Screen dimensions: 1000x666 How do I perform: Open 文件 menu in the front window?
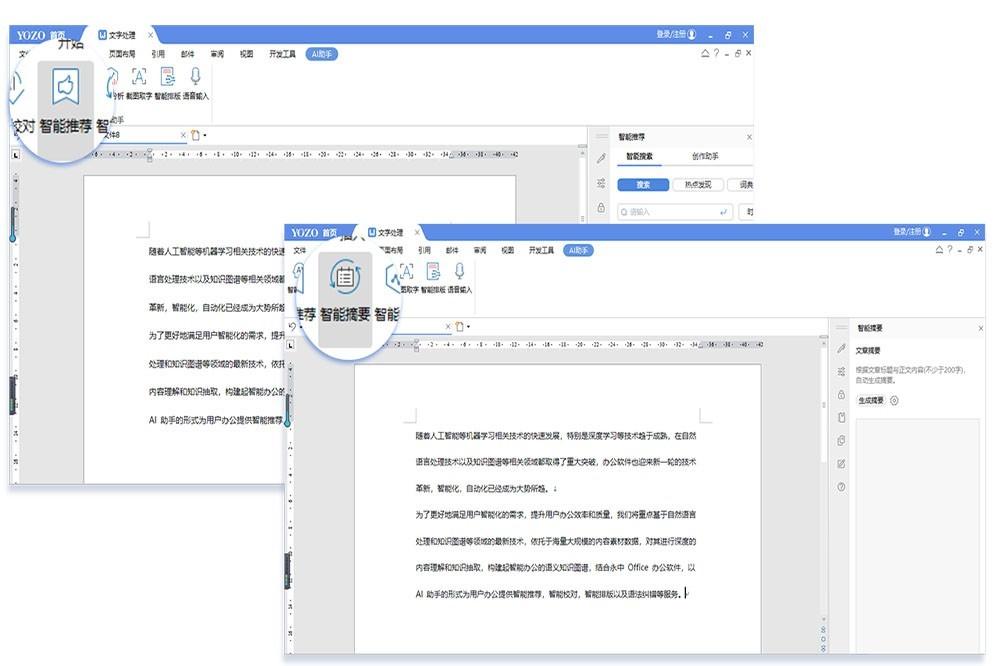tap(300, 250)
